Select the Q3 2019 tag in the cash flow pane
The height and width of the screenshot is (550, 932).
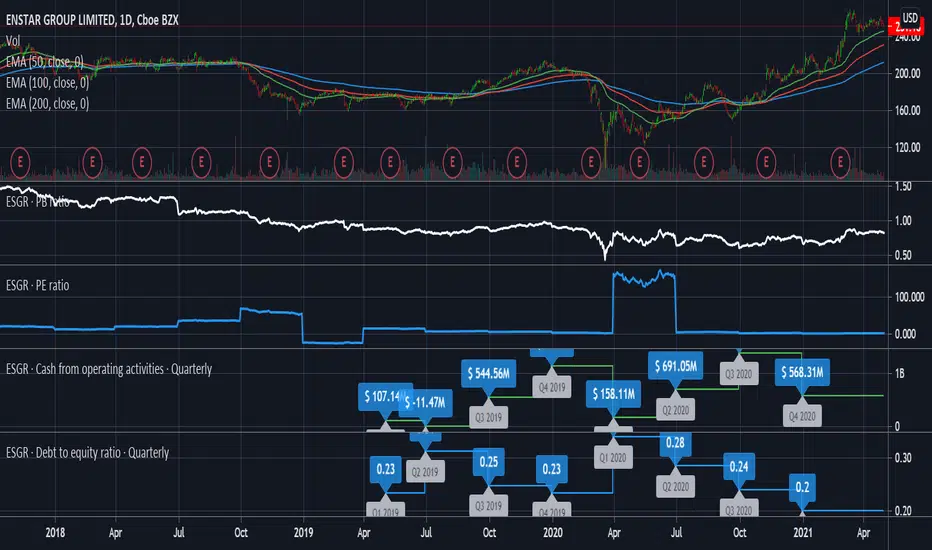point(489,417)
